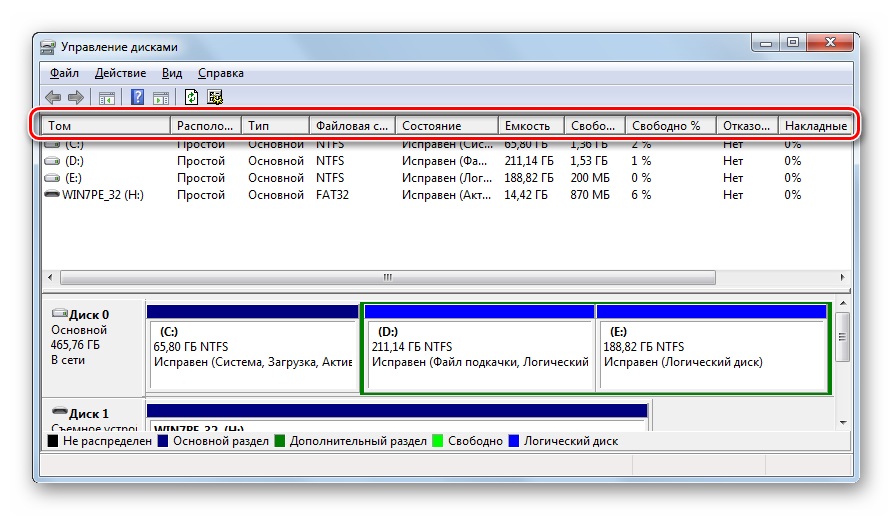Click the Состояние column header
The image size is (893, 516).
446,126
